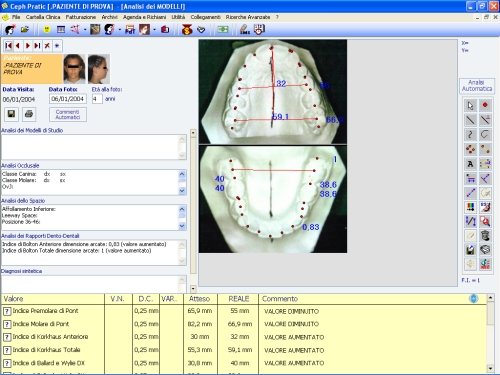Screen dimensions: 500x375
Task: Go to the next record
Action: 28,46
